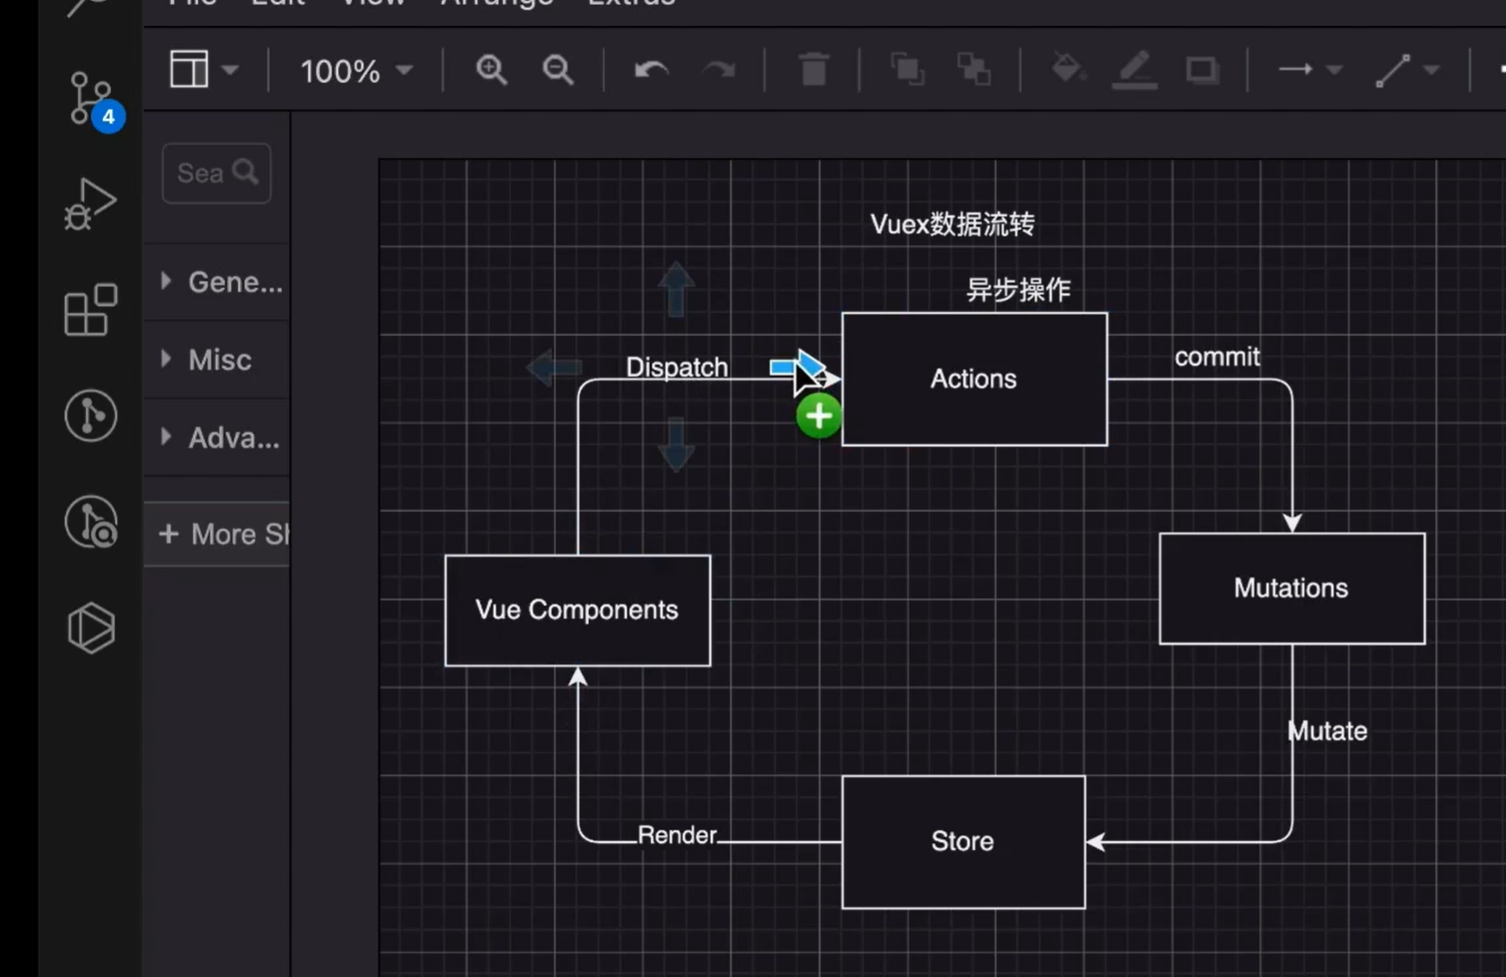
Task: Click the down direction arrow on canvas
Action: (x=676, y=445)
